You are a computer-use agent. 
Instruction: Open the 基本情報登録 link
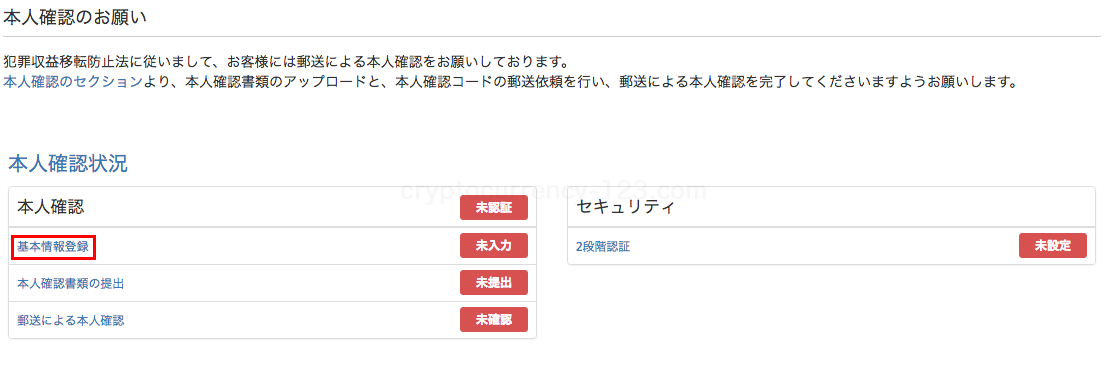click(54, 246)
